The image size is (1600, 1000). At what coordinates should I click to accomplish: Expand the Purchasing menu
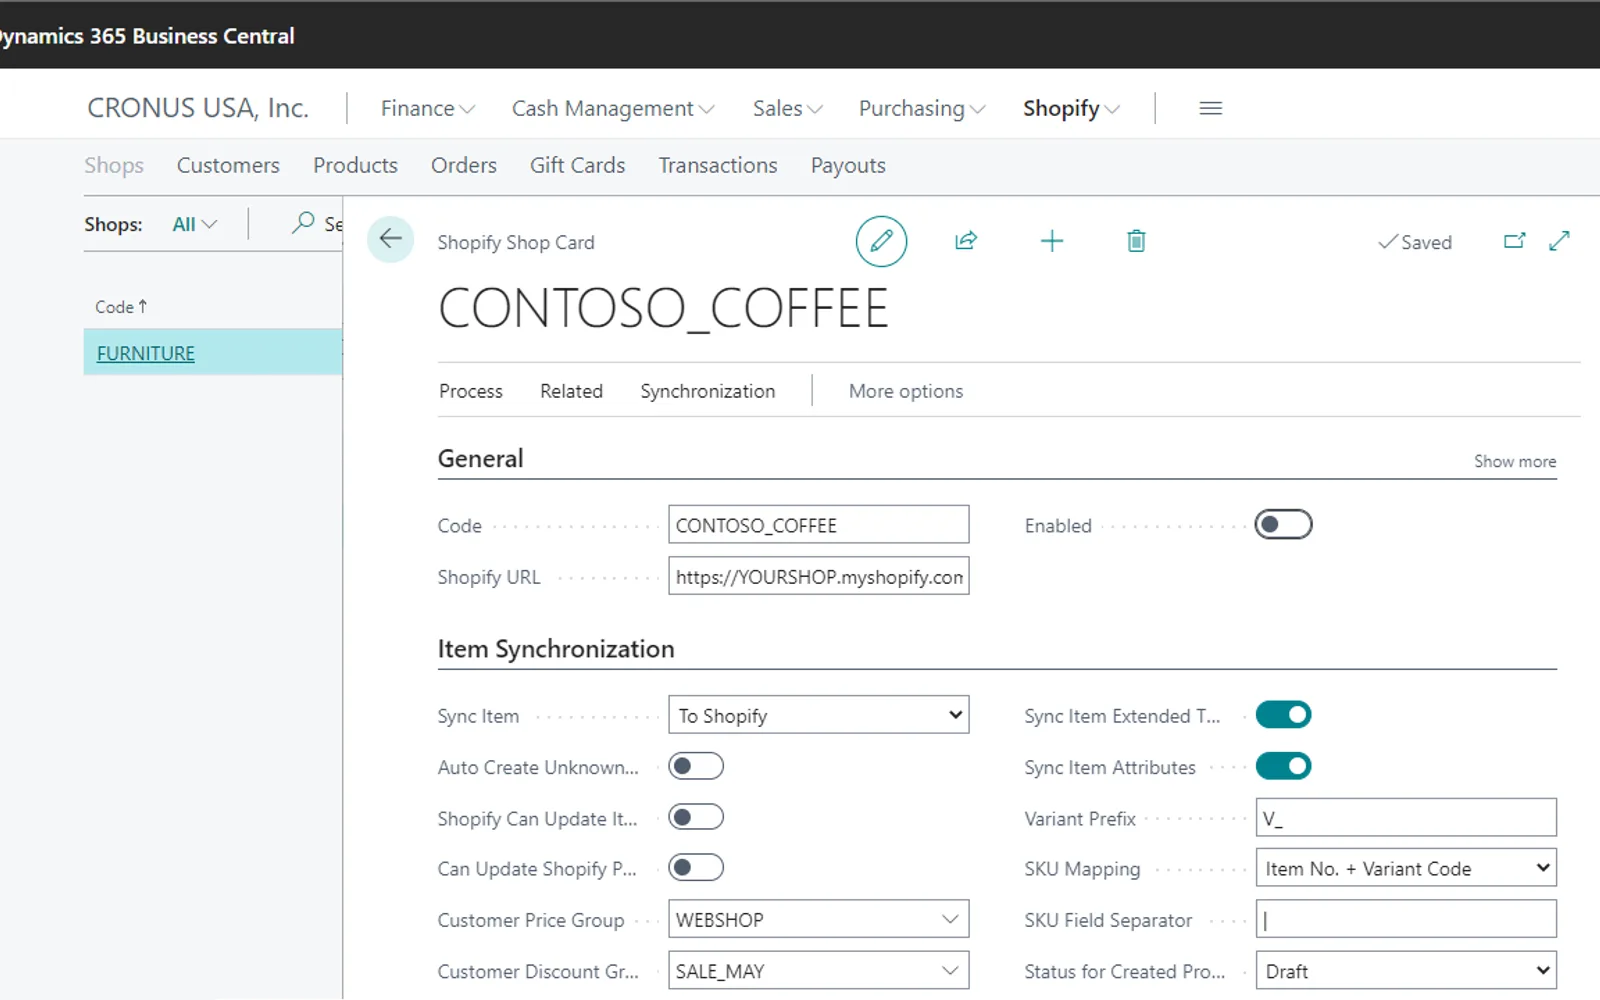click(x=922, y=108)
